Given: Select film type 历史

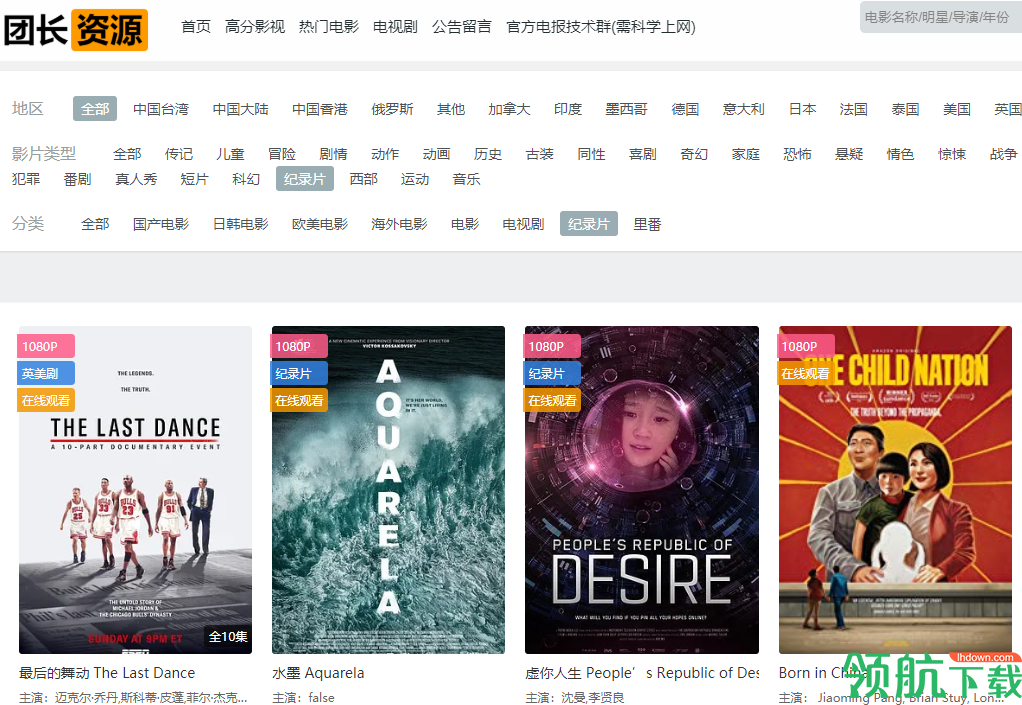Looking at the screenshot, I should (x=488, y=154).
